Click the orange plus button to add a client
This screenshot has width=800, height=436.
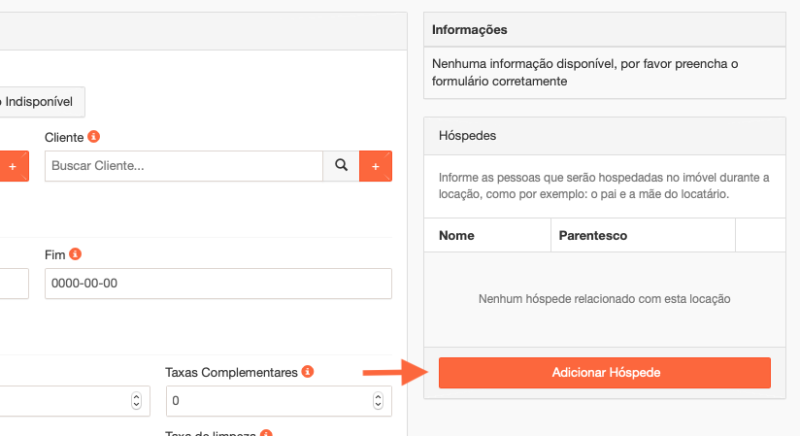[x=375, y=166]
